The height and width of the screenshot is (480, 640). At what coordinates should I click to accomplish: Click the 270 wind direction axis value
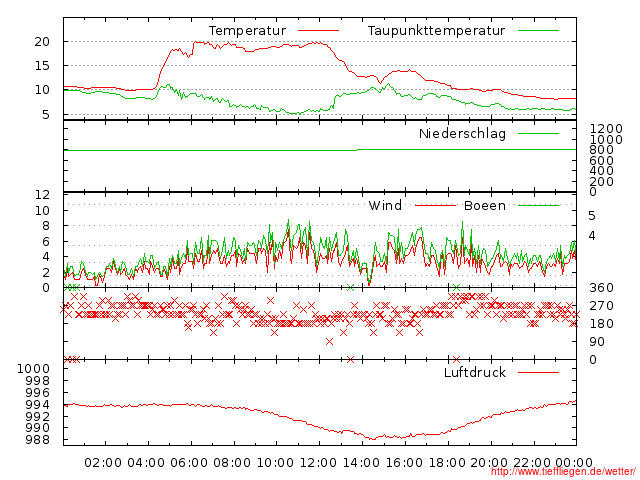click(x=601, y=306)
